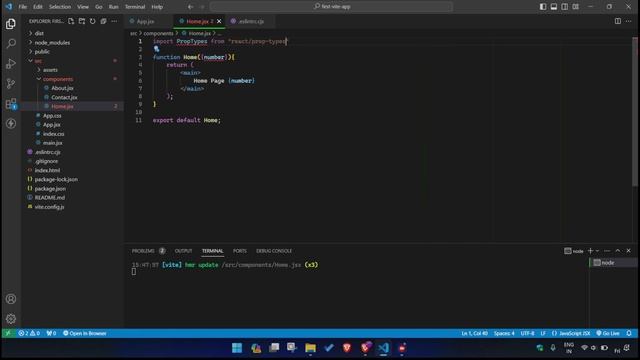Toggle secondary side bar visibility
The height and width of the screenshot is (360, 640).
pyautogui.click(x=564, y=7)
